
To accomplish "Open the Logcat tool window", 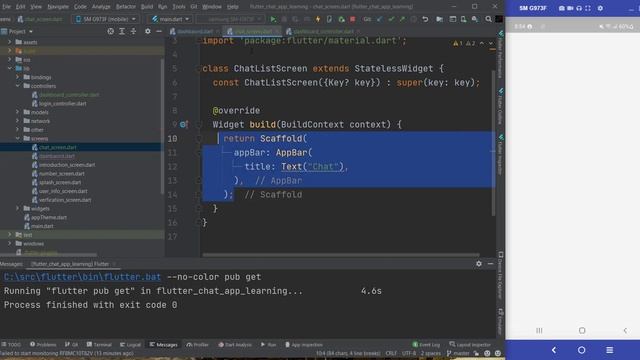I will (130, 345).
